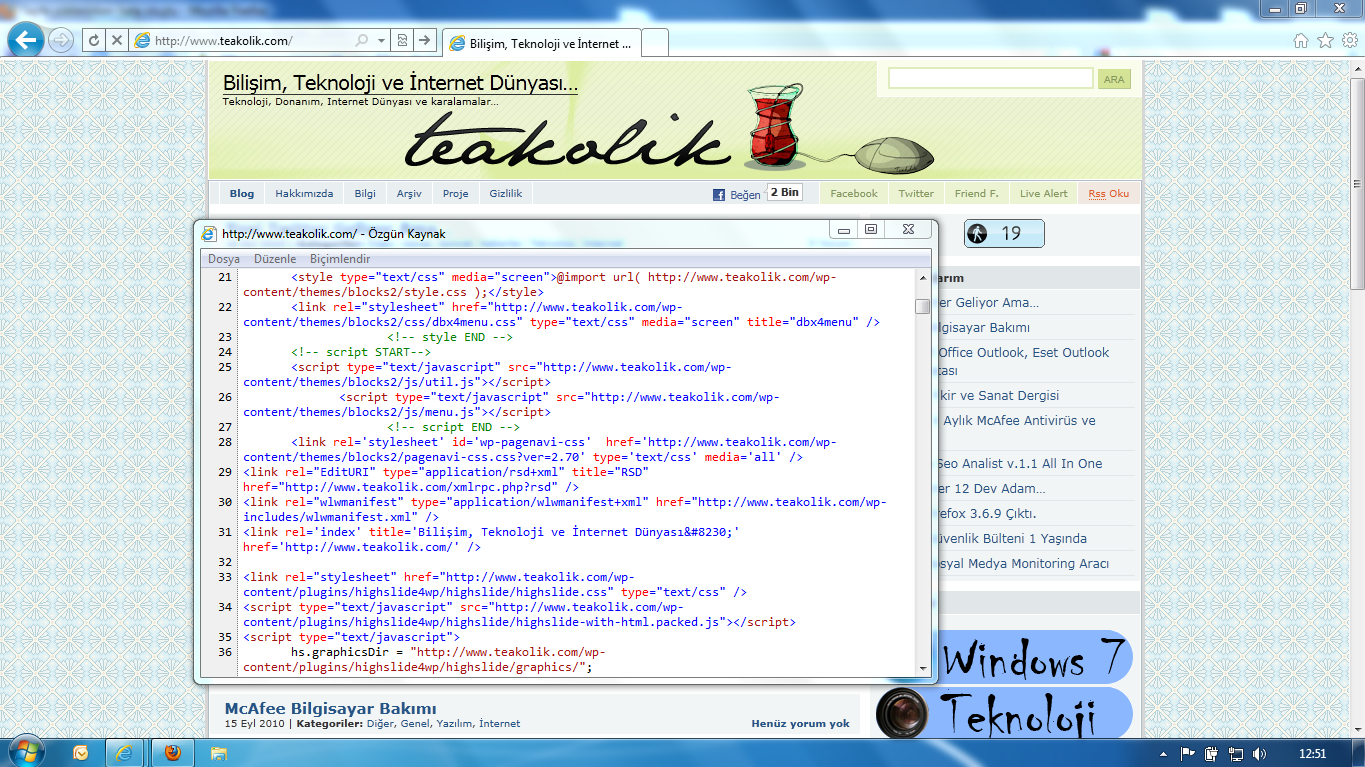Open 'Seo Analist v.1.1 All In One' link
Screen dimensions: 1365x767
click(1019, 464)
